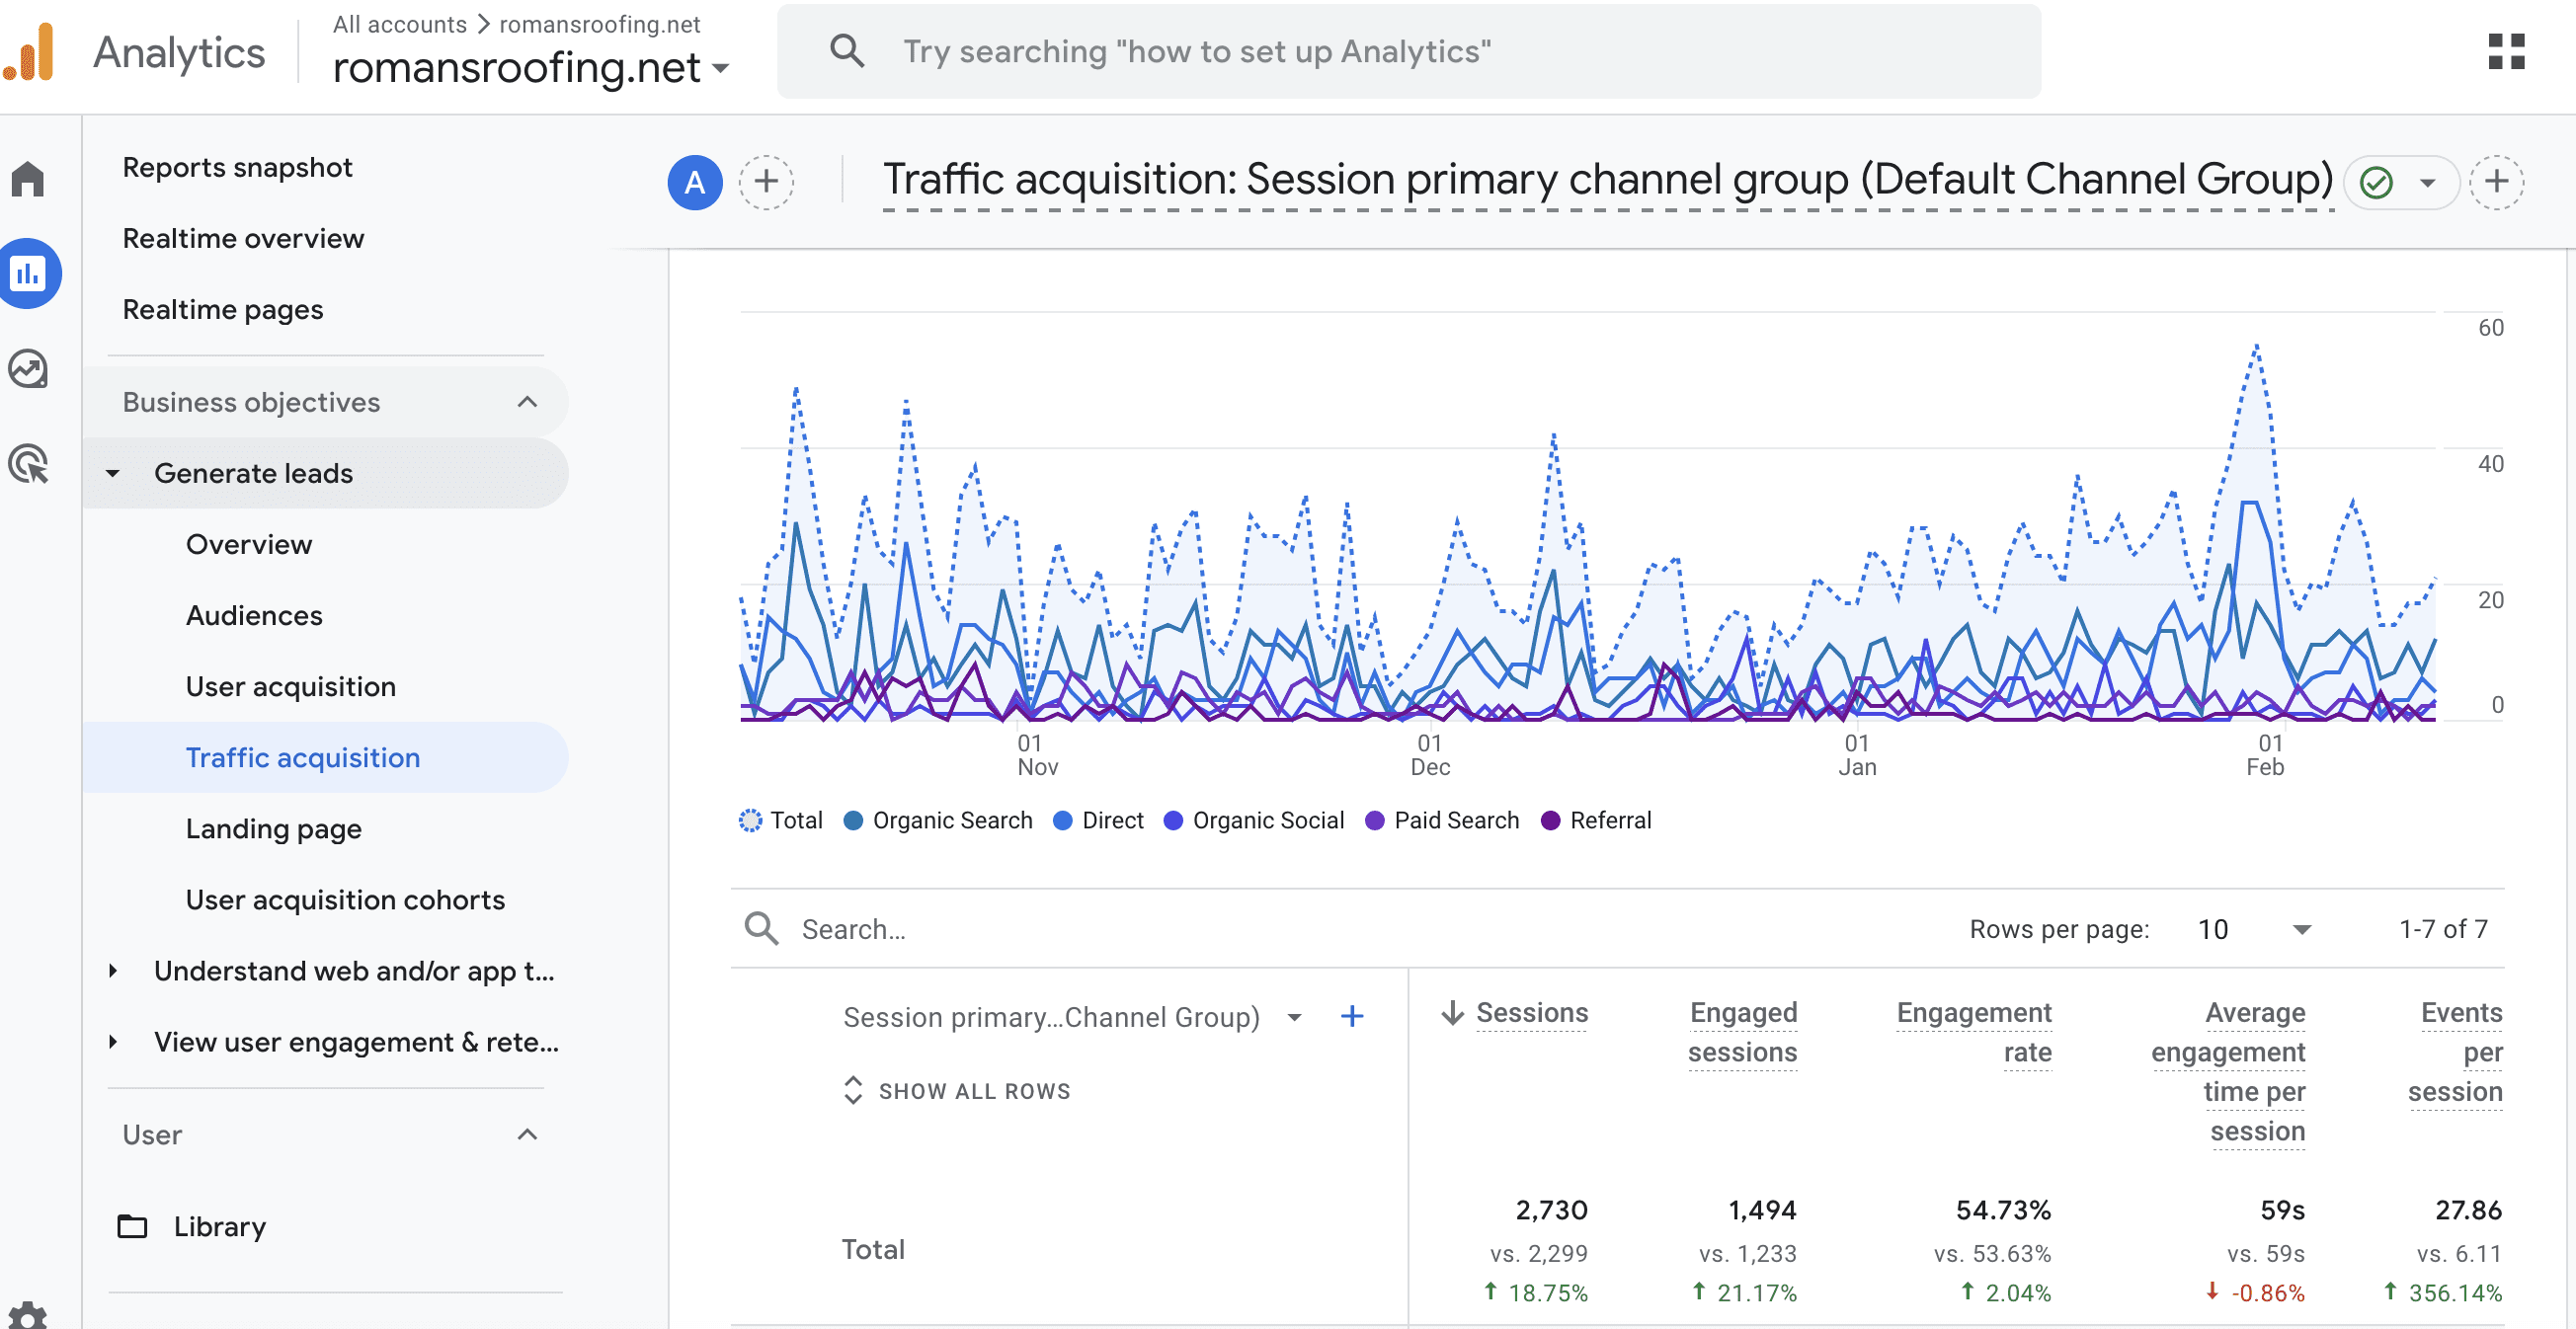Open the User acquisition report
The height and width of the screenshot is (1329, 2576).
pos(290,686)
